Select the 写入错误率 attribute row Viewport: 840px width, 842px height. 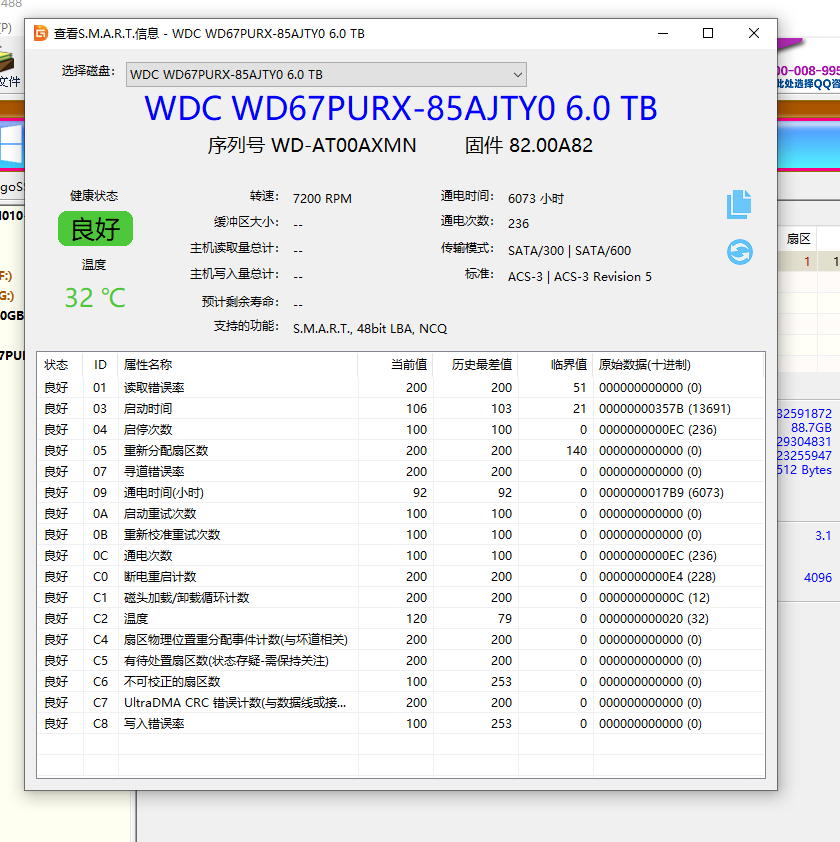[154, 724]
